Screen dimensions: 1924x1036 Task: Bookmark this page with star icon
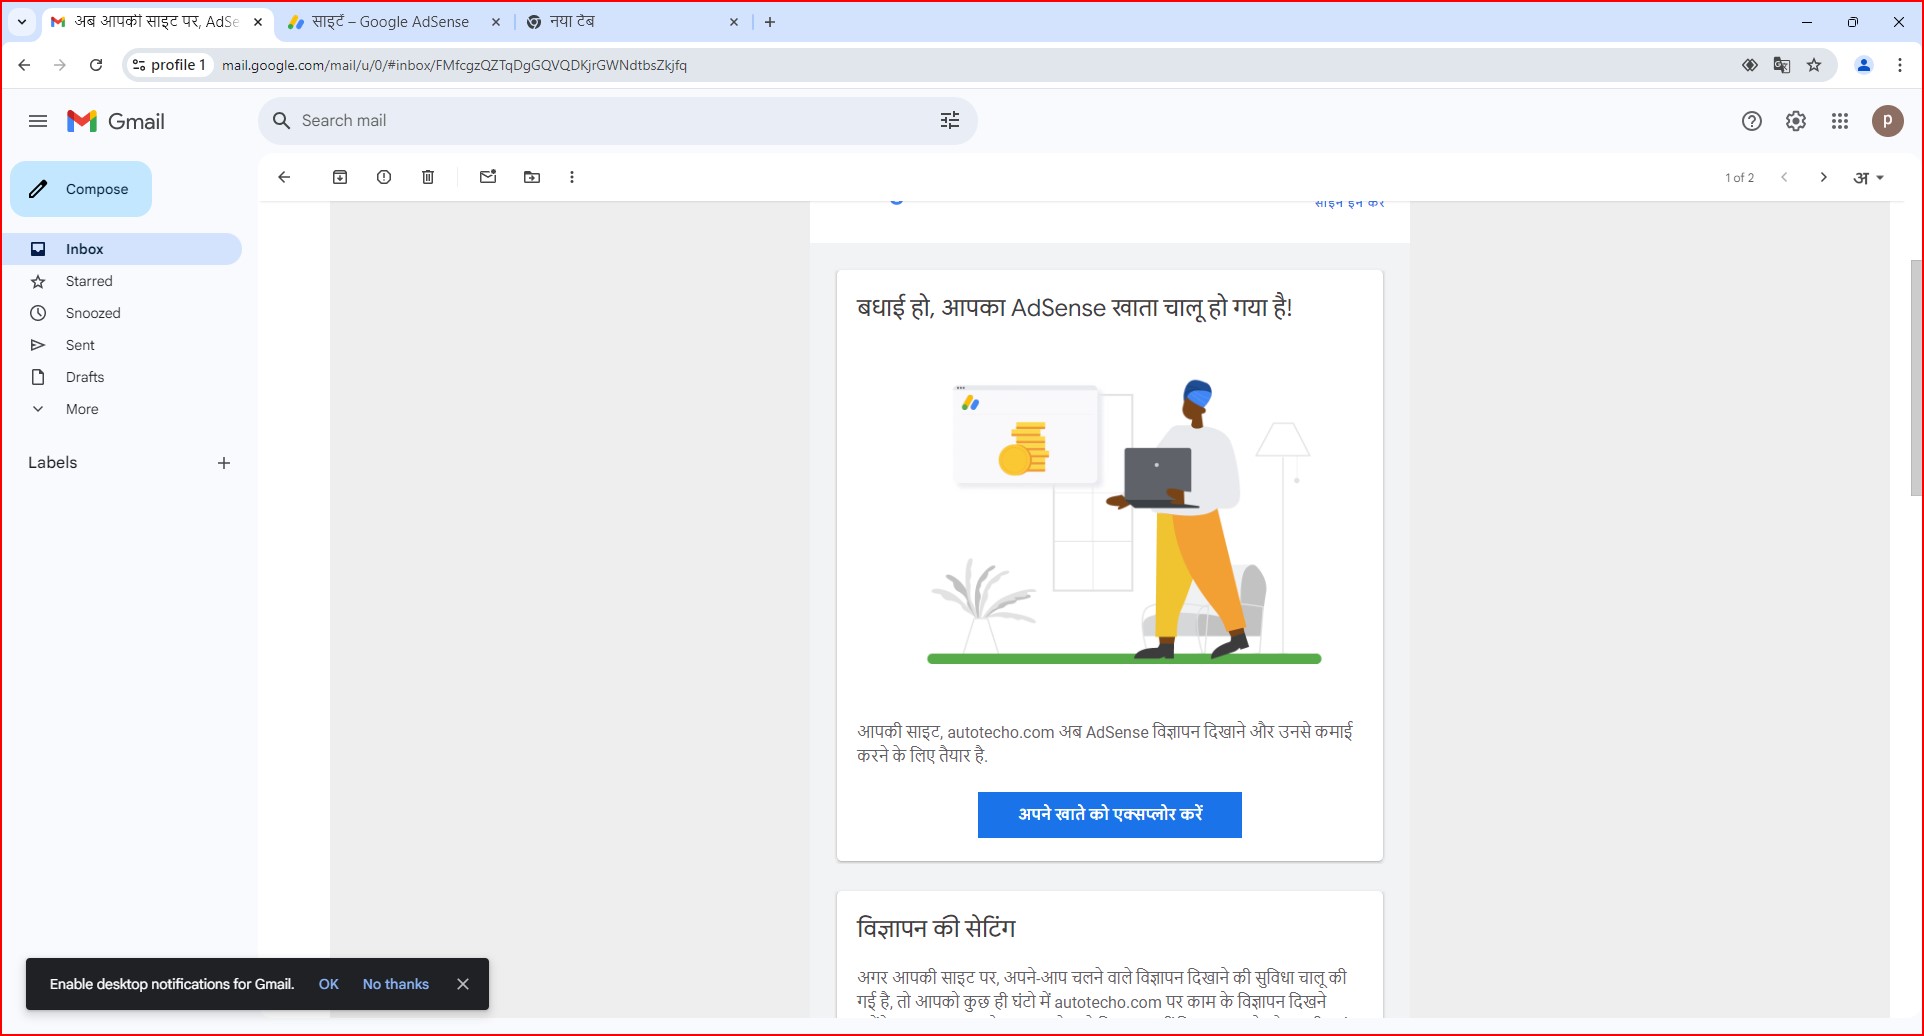[1814, 65]
